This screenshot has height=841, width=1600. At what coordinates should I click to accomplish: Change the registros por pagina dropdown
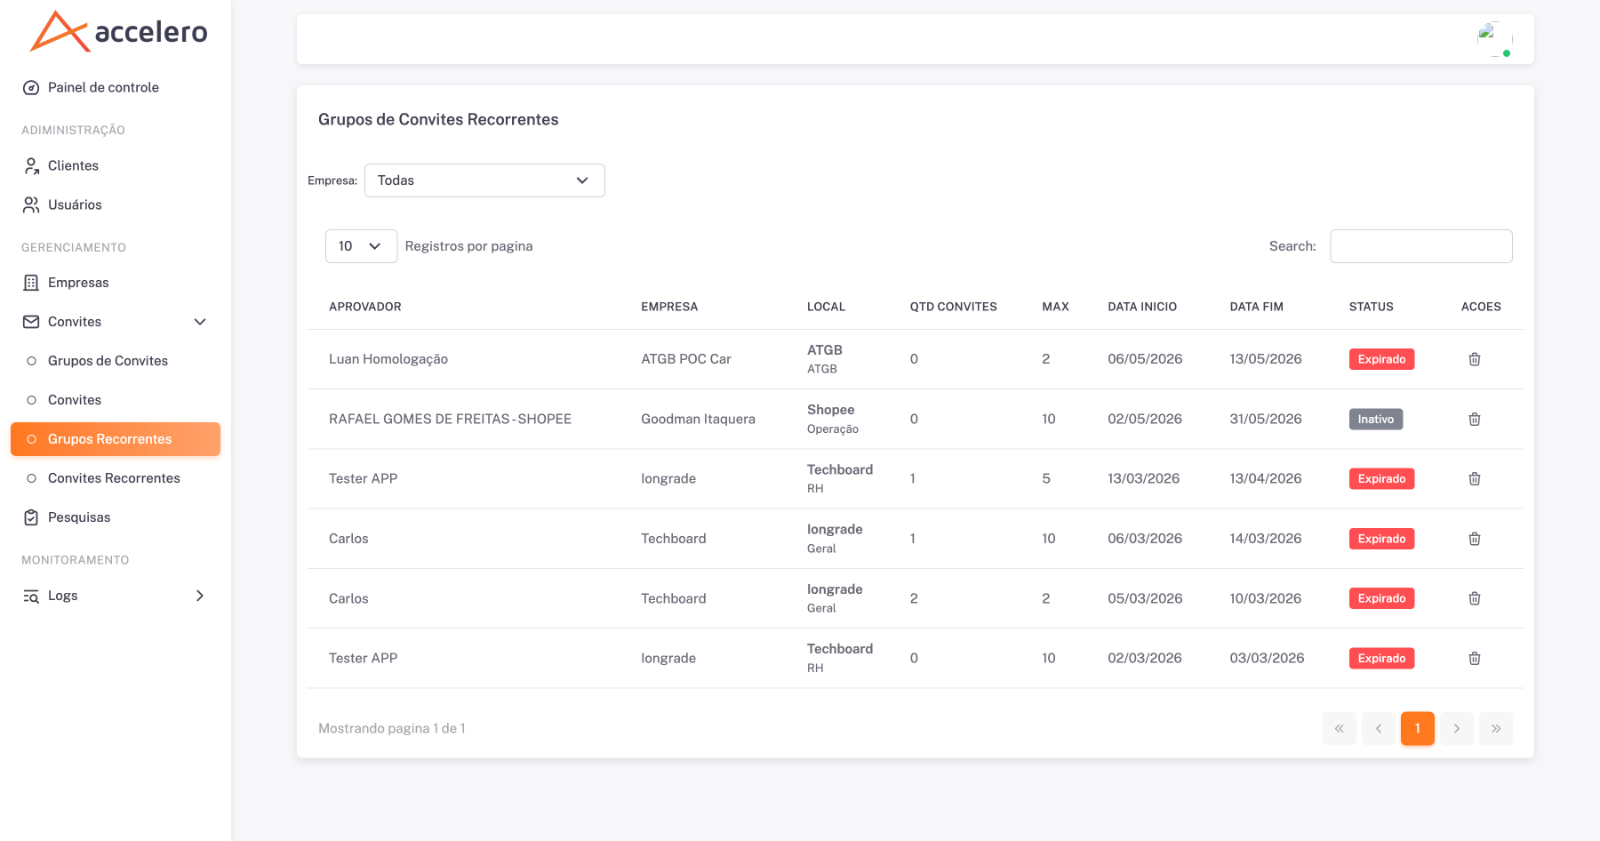361,246
